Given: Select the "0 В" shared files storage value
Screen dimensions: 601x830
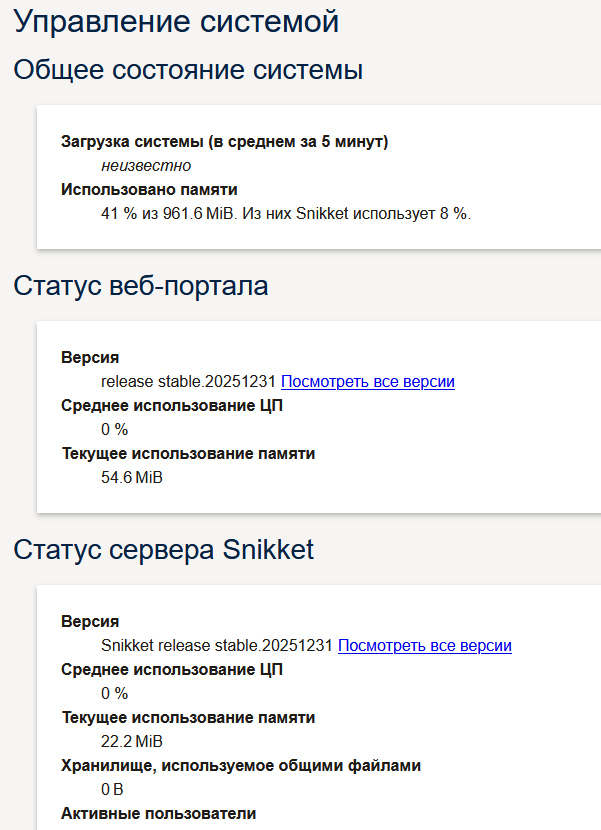Looking at the screenshot, I should [x=112, y=789].
